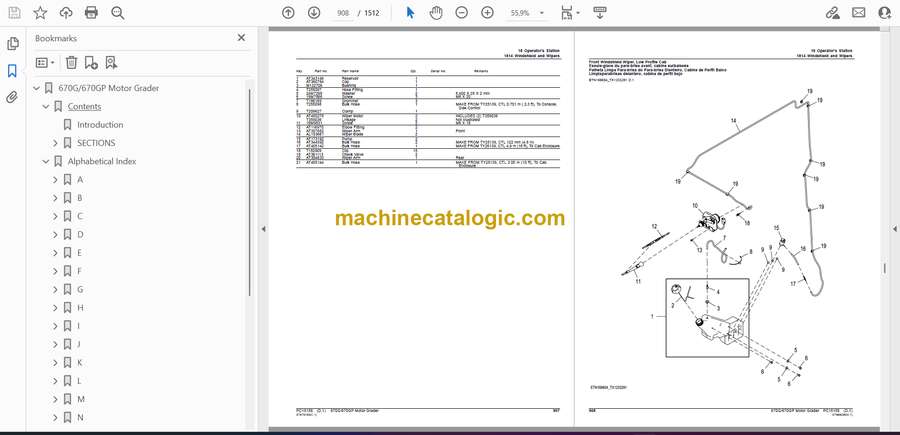Select the K index bookmark
900x435 pixels.
click(80, 363)
